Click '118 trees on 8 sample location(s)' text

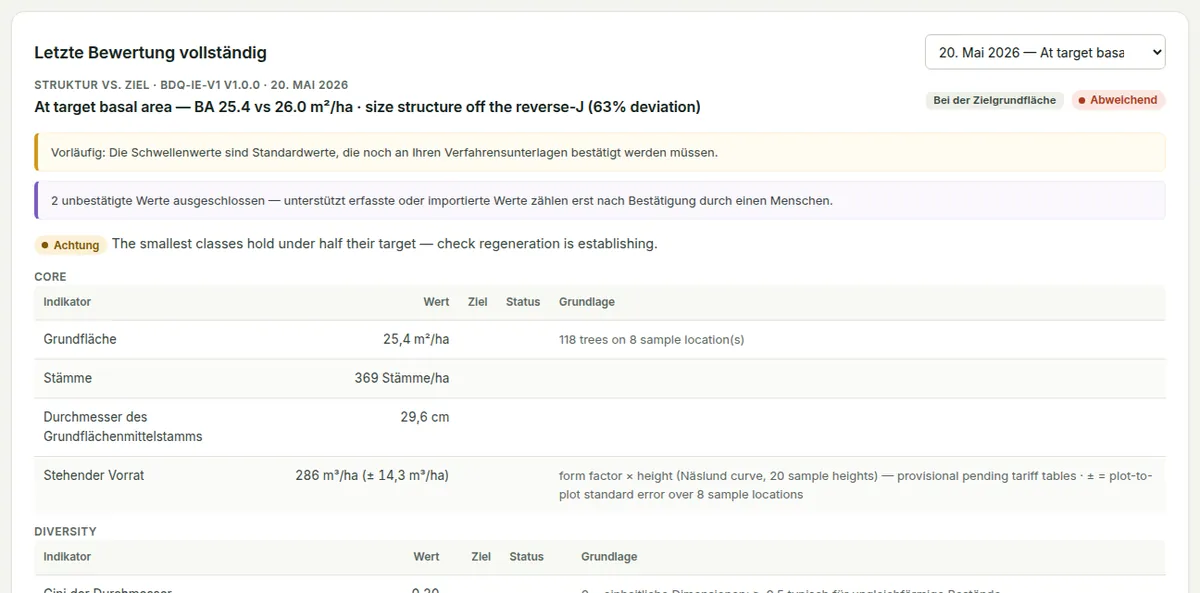[651, 340]
